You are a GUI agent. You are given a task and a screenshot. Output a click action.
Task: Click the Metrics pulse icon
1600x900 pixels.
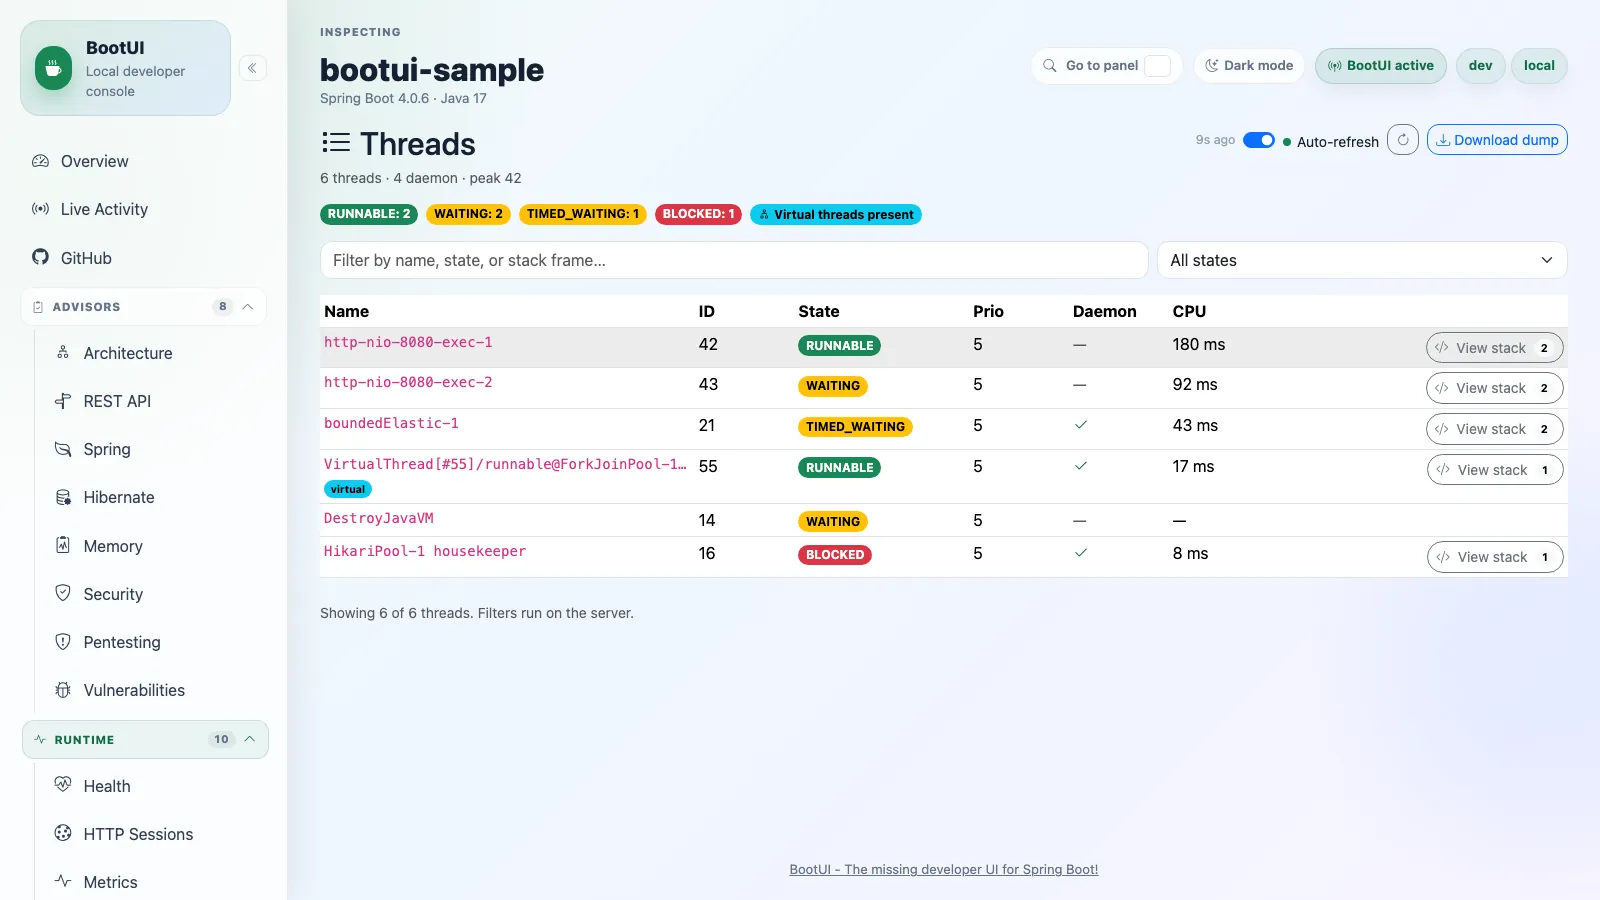[x=63, y=881]
